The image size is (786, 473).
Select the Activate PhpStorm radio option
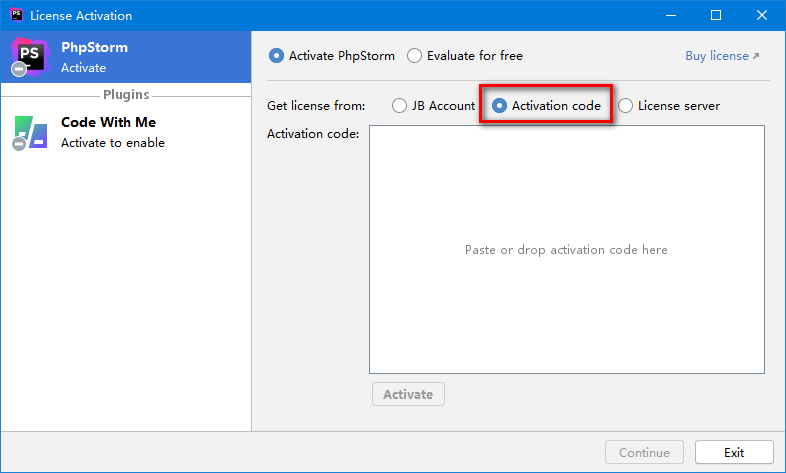277,56
